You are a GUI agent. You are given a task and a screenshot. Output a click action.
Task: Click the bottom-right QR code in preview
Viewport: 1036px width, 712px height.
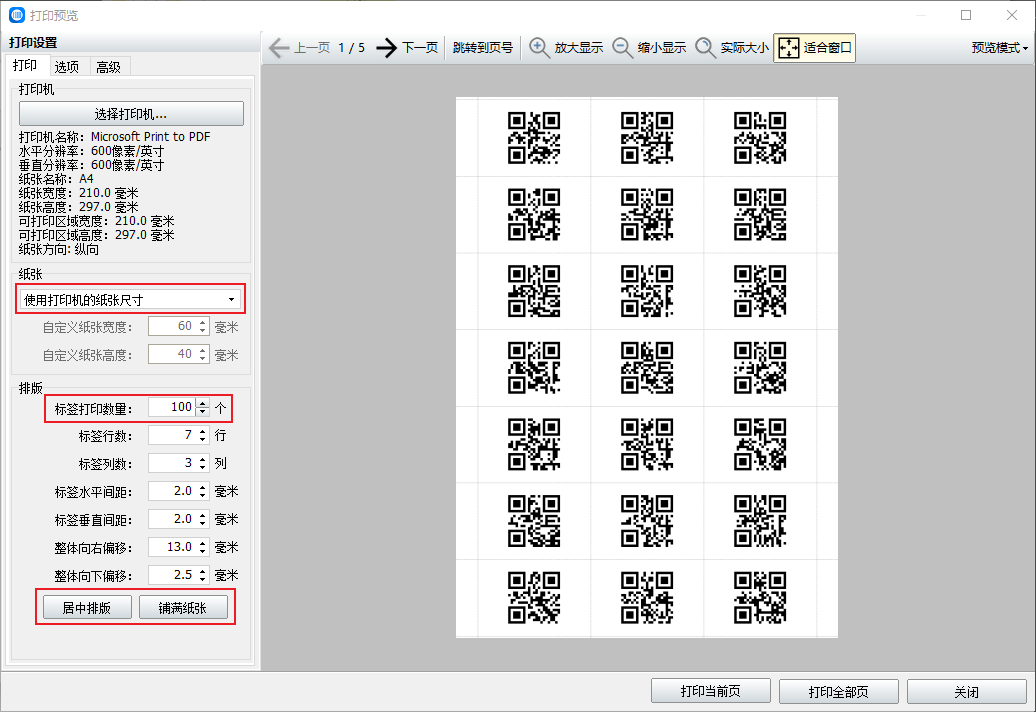click(x=760, y=598)
